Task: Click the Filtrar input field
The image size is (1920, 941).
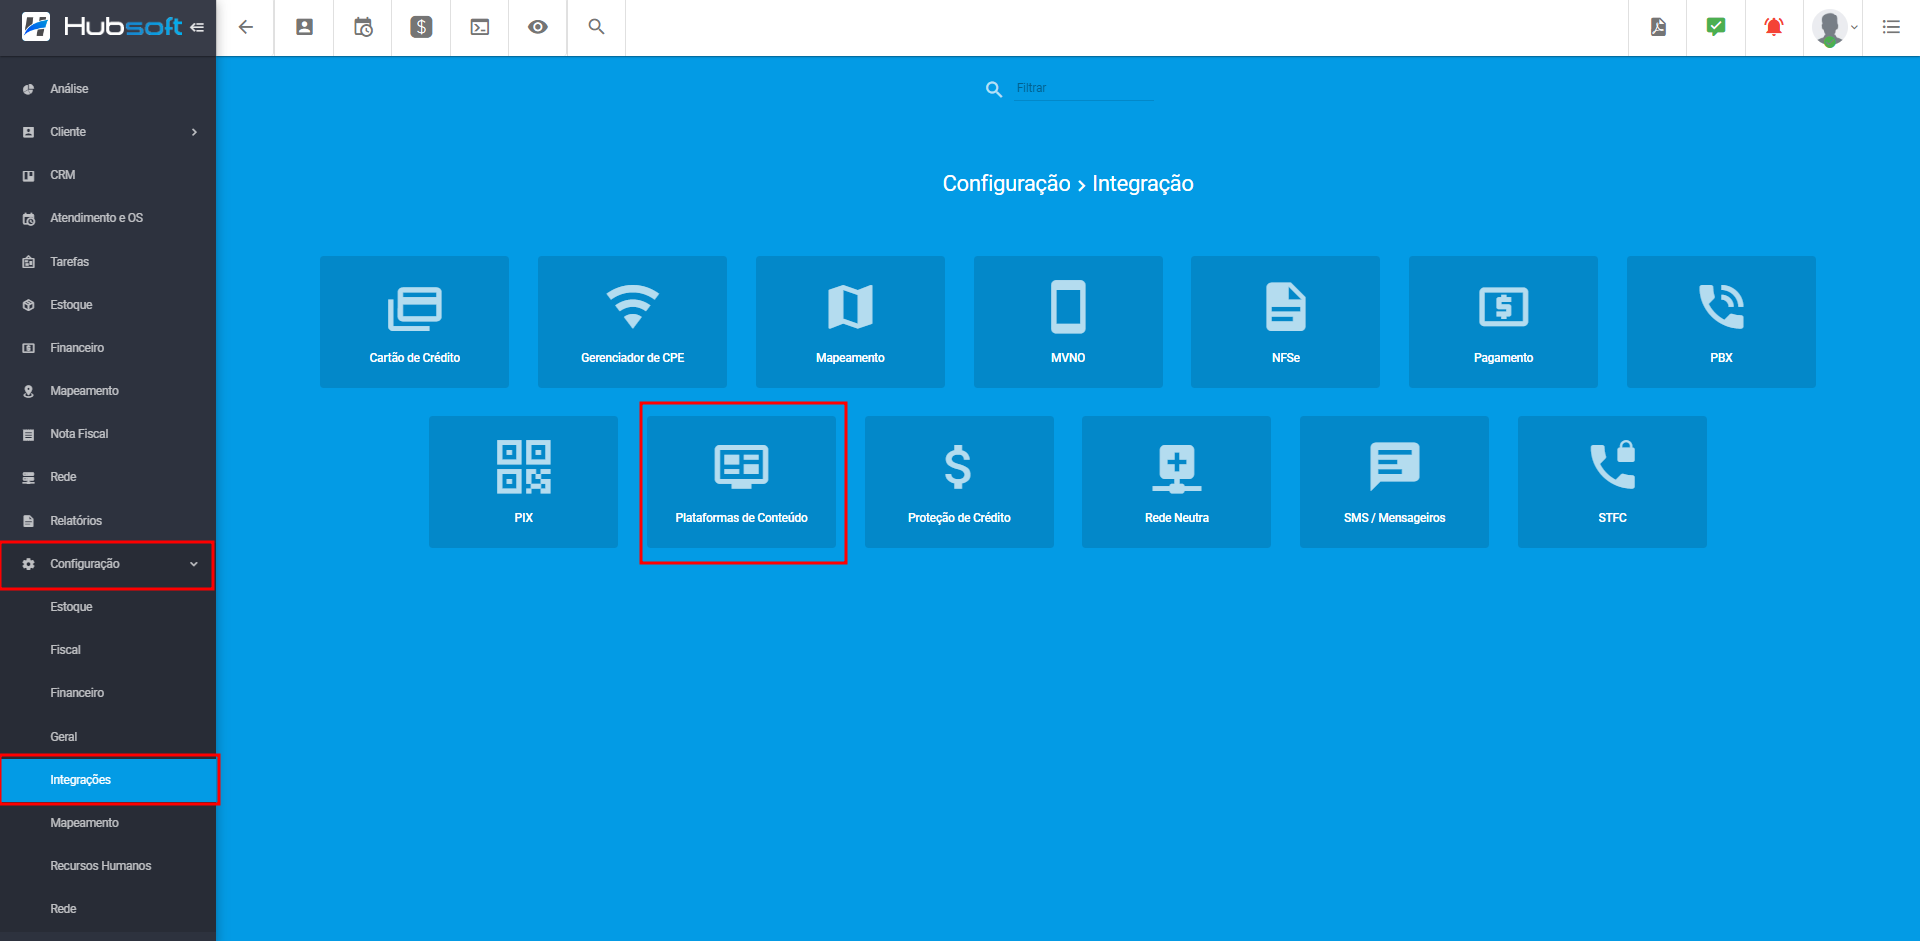Action: (1084, 88)
